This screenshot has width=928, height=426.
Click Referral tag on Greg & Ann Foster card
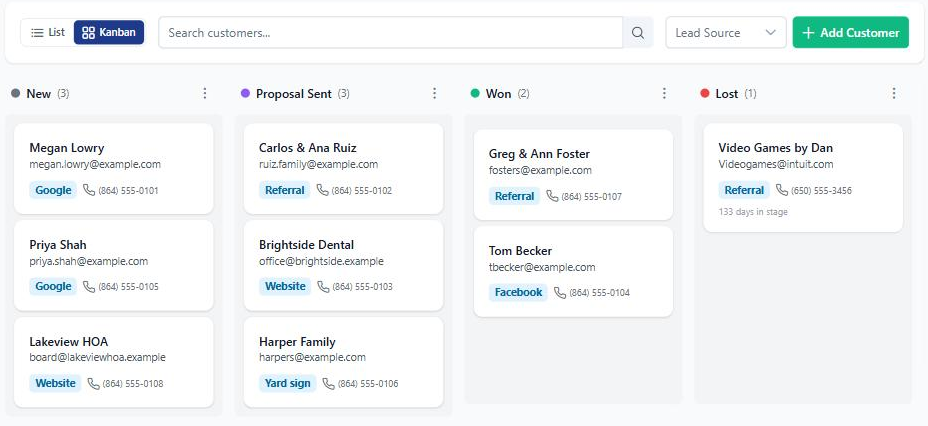click(514, 196)
